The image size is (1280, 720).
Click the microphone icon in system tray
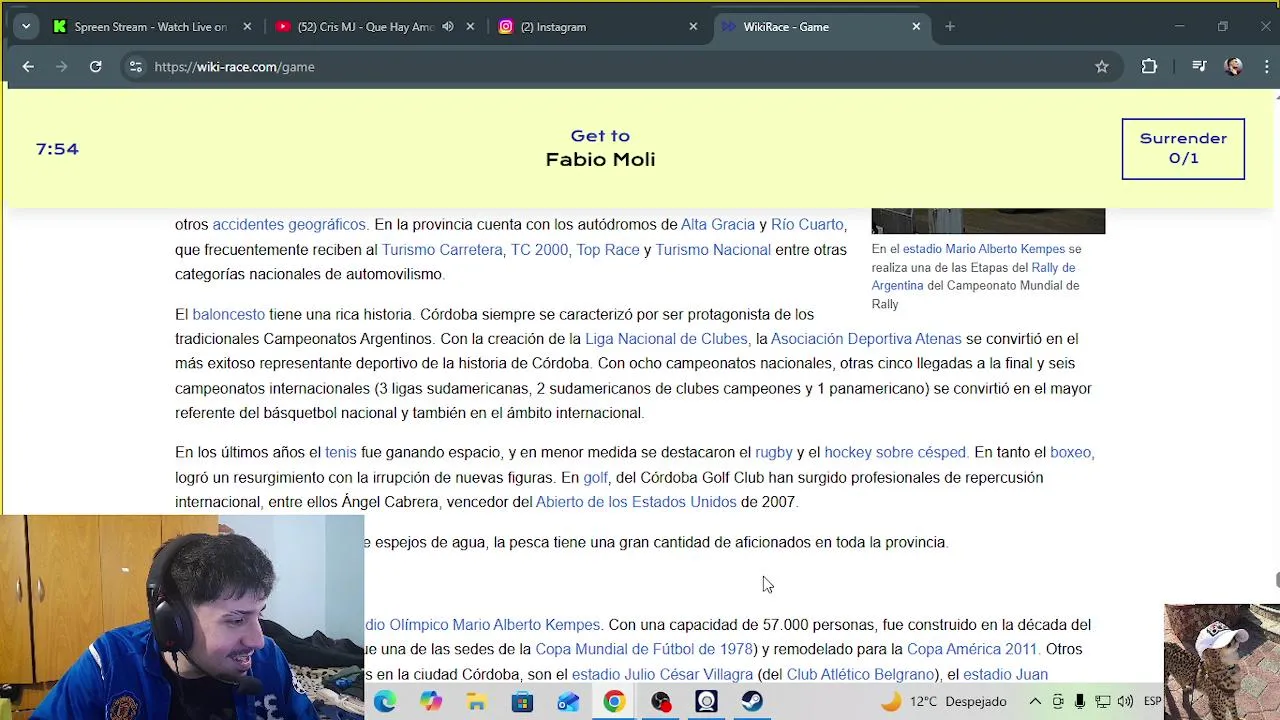pos(1080,702)
